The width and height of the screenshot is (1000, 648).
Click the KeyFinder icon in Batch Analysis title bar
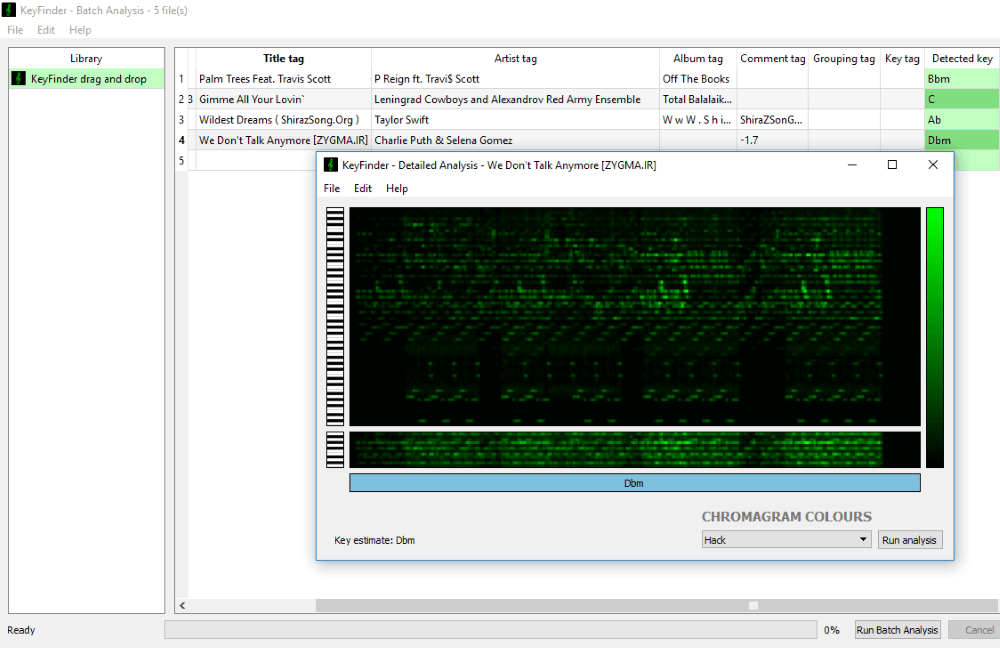coord(9,10)
